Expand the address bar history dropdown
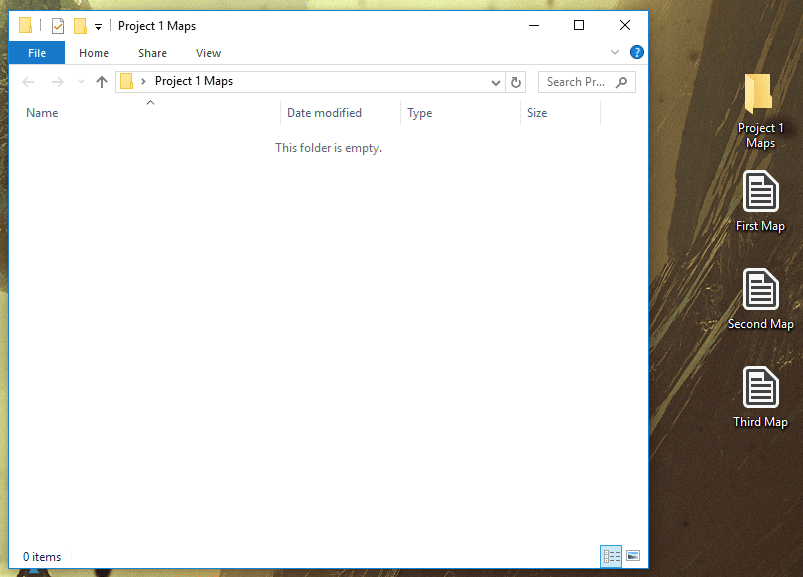This screenshot has height=577, width=803. (x=495, y=82)
